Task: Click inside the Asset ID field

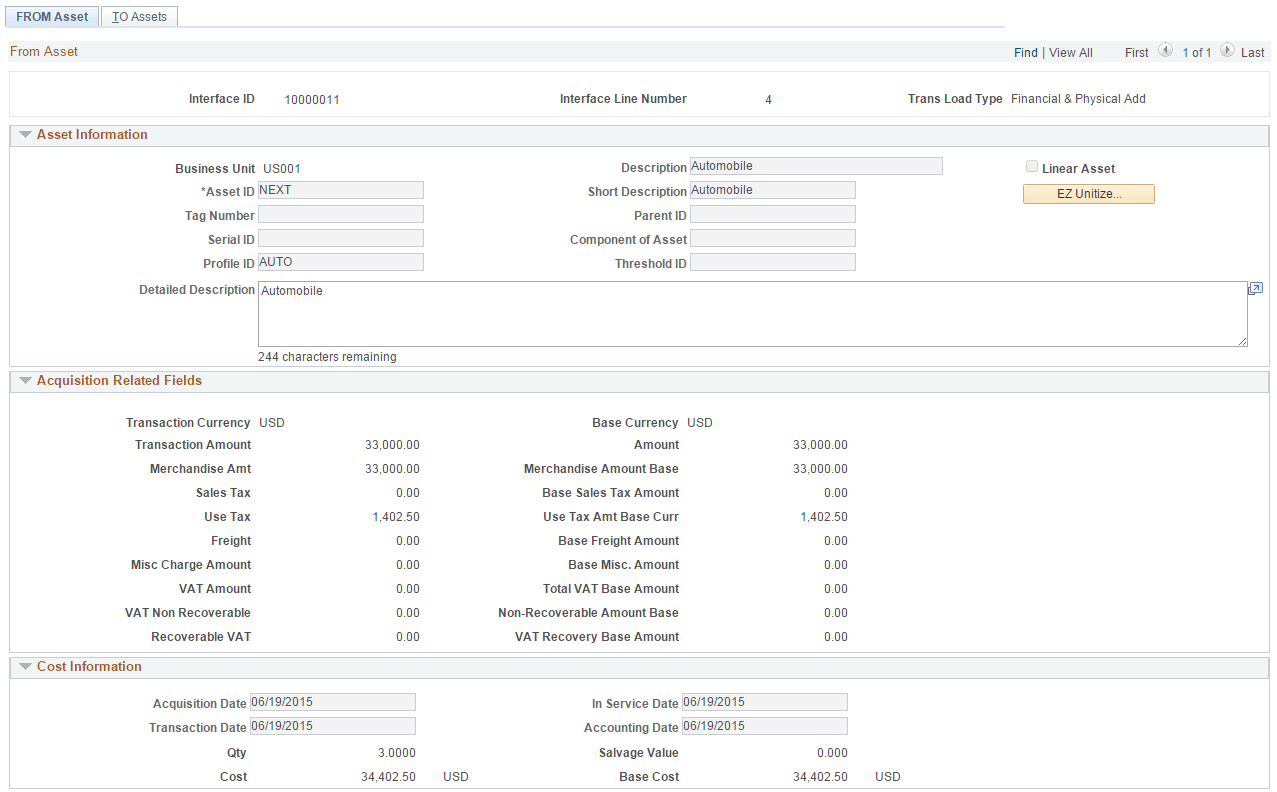Action: coord(340,189)
